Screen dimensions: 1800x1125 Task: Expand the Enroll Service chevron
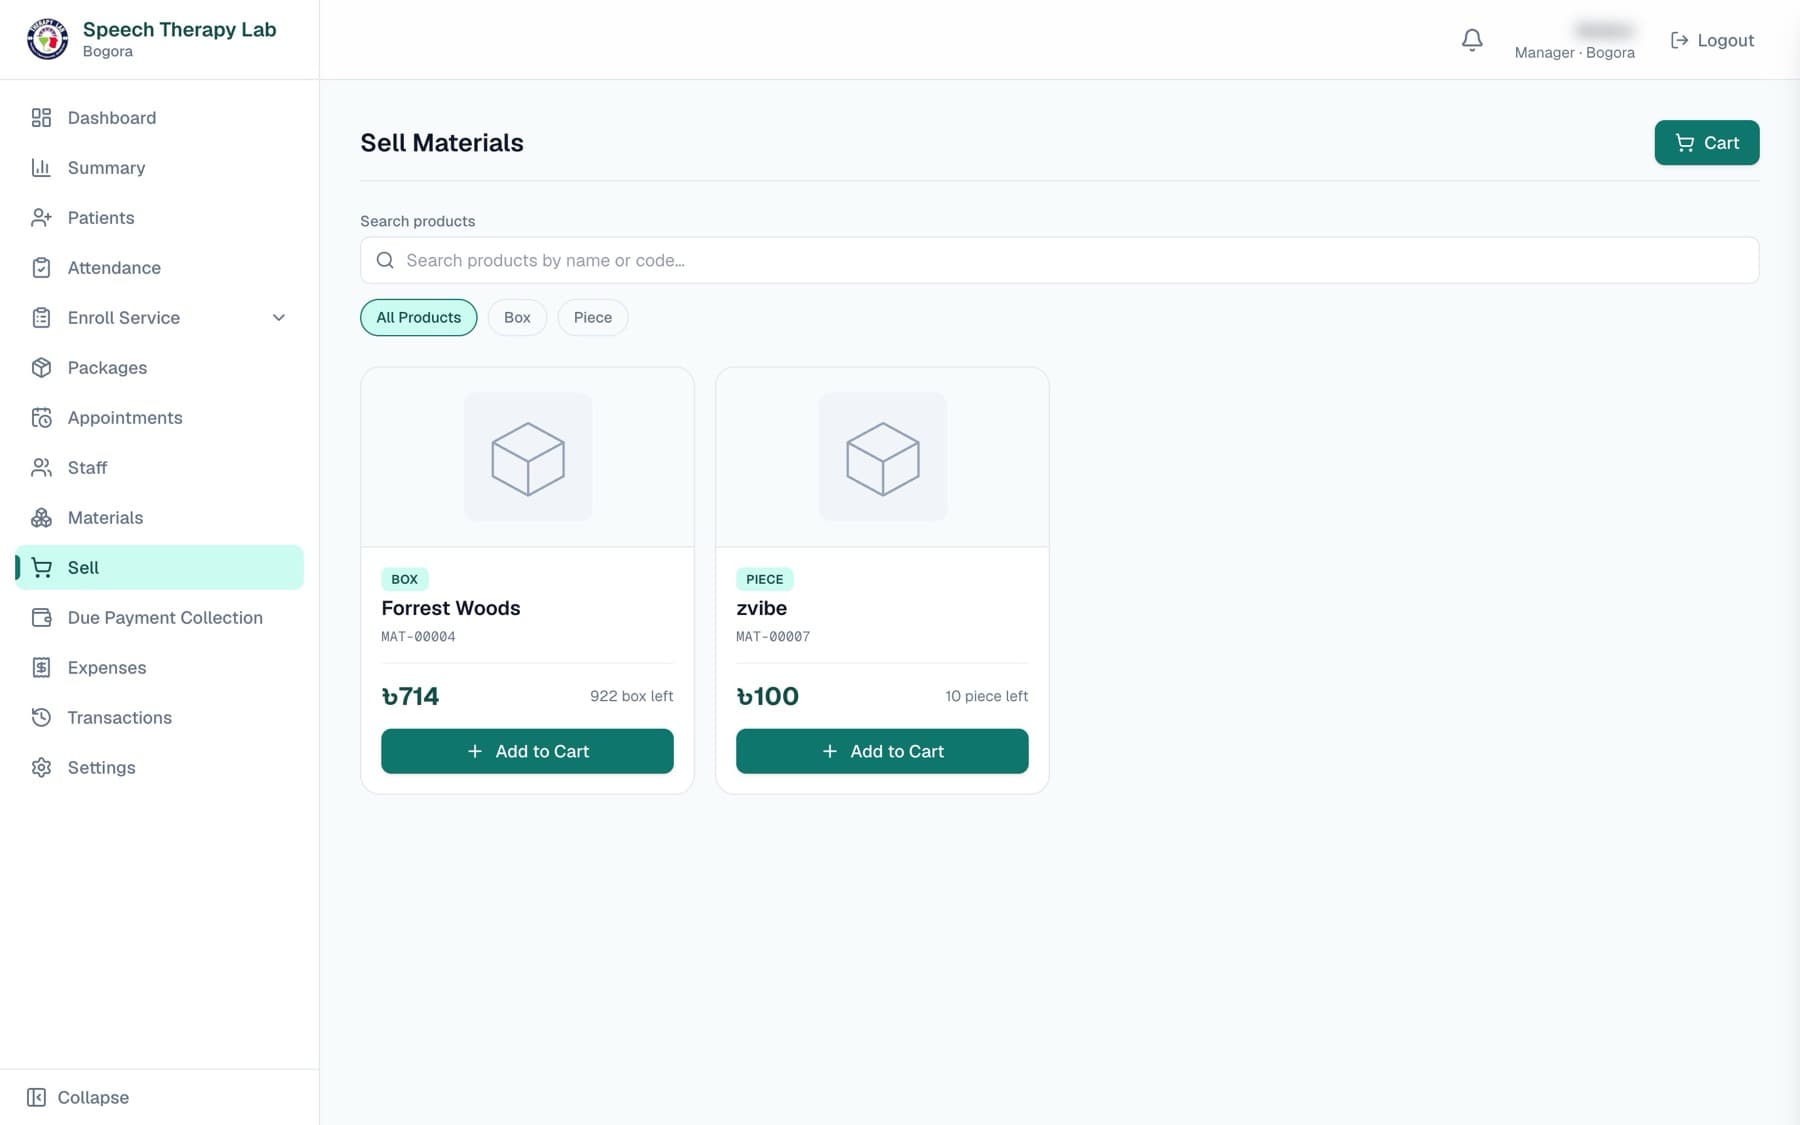279,318
